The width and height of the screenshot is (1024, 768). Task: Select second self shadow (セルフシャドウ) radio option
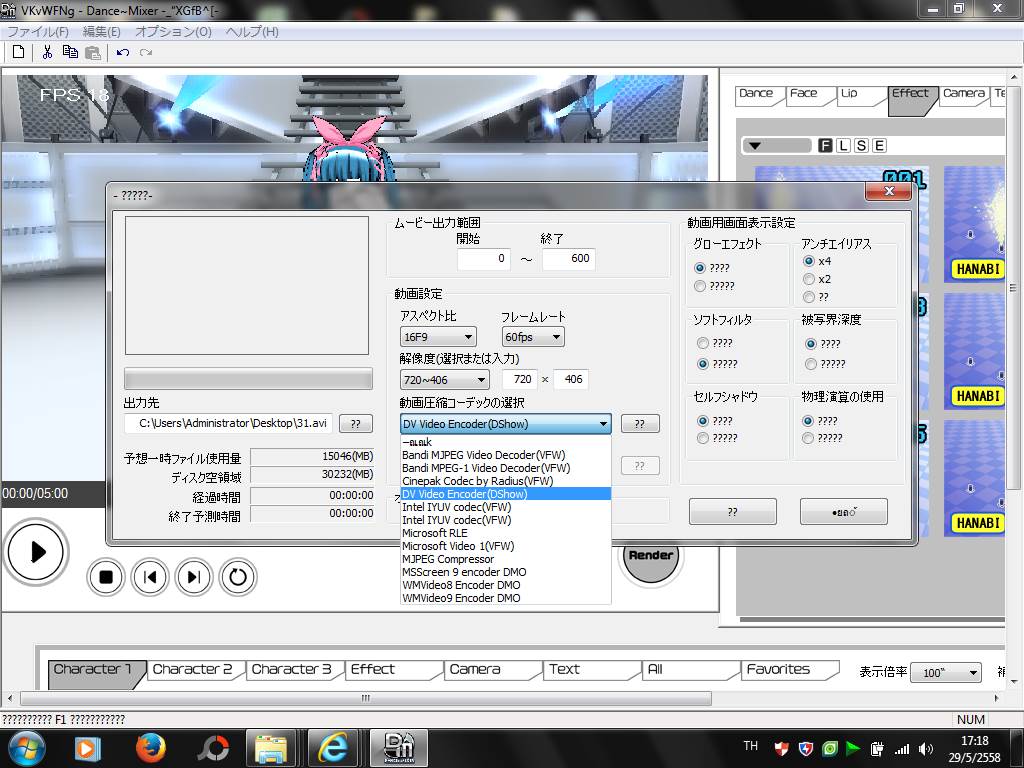click(703, 438)
